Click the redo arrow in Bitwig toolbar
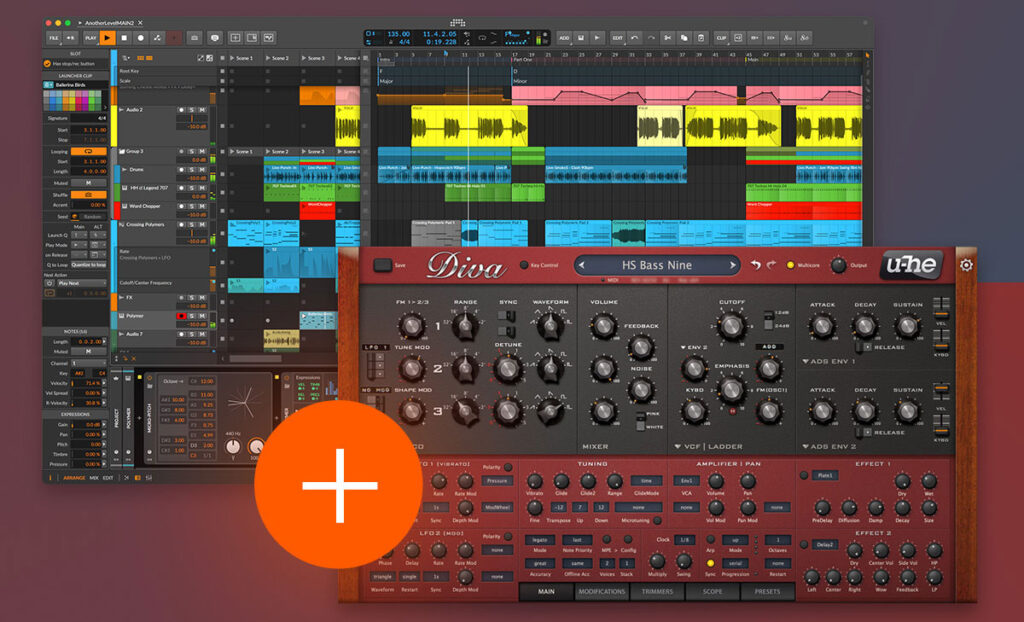 pyautogui.click(x=650, y=38)
